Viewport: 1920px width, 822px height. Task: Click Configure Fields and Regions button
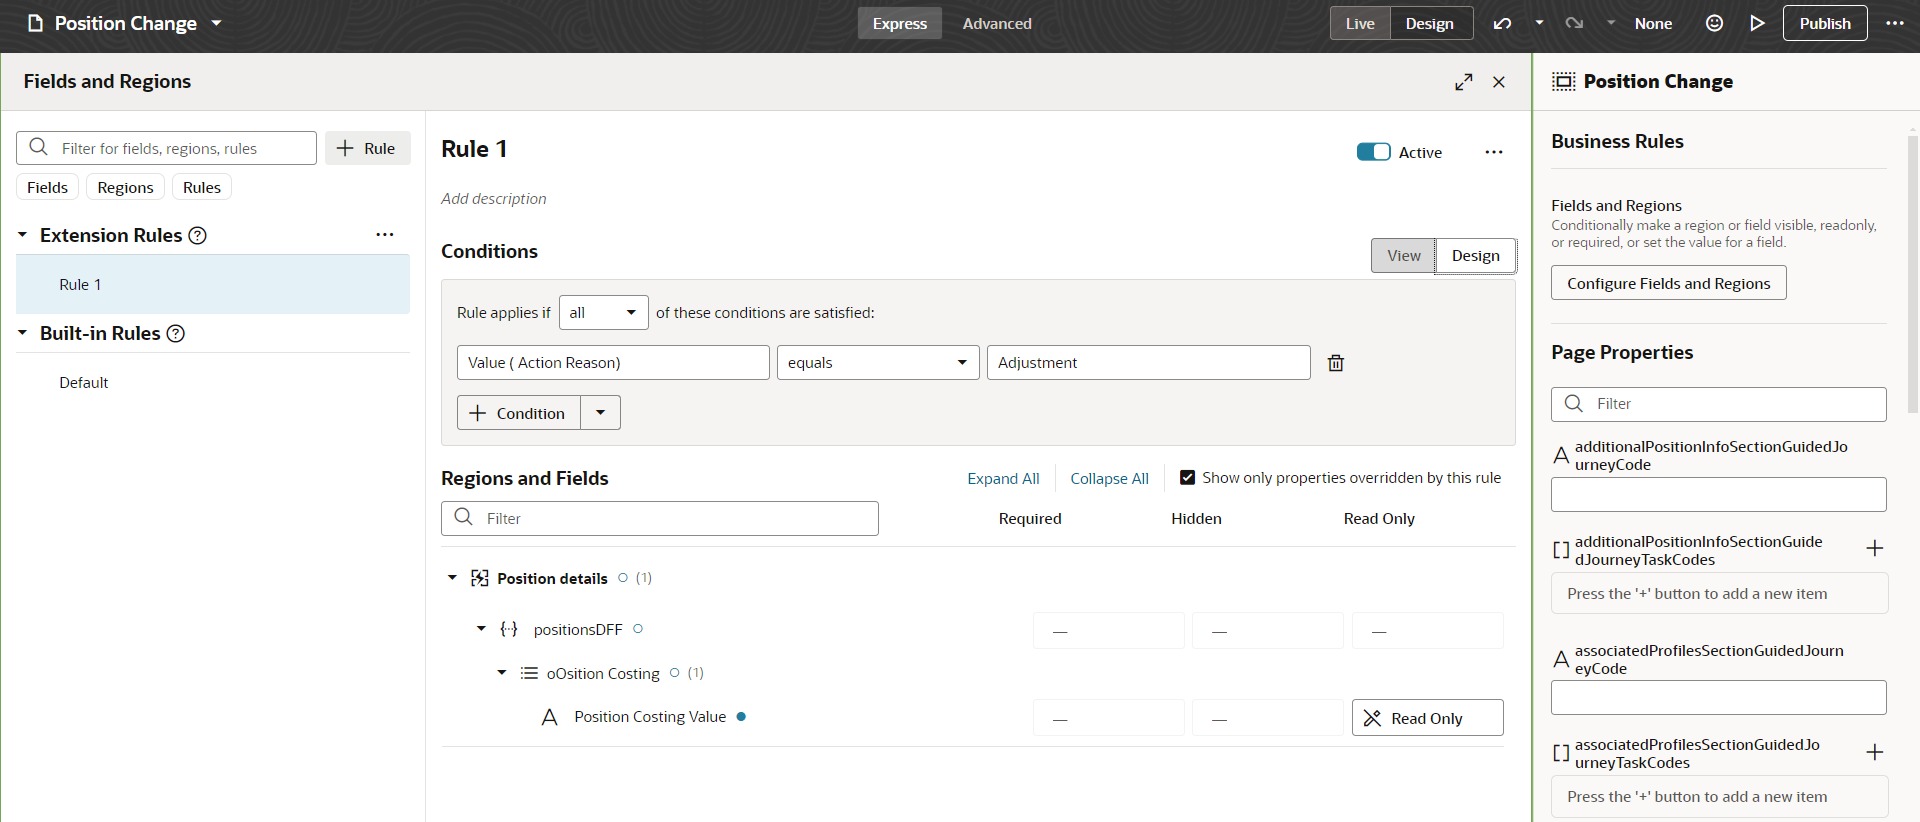(x=1669, y=283)
